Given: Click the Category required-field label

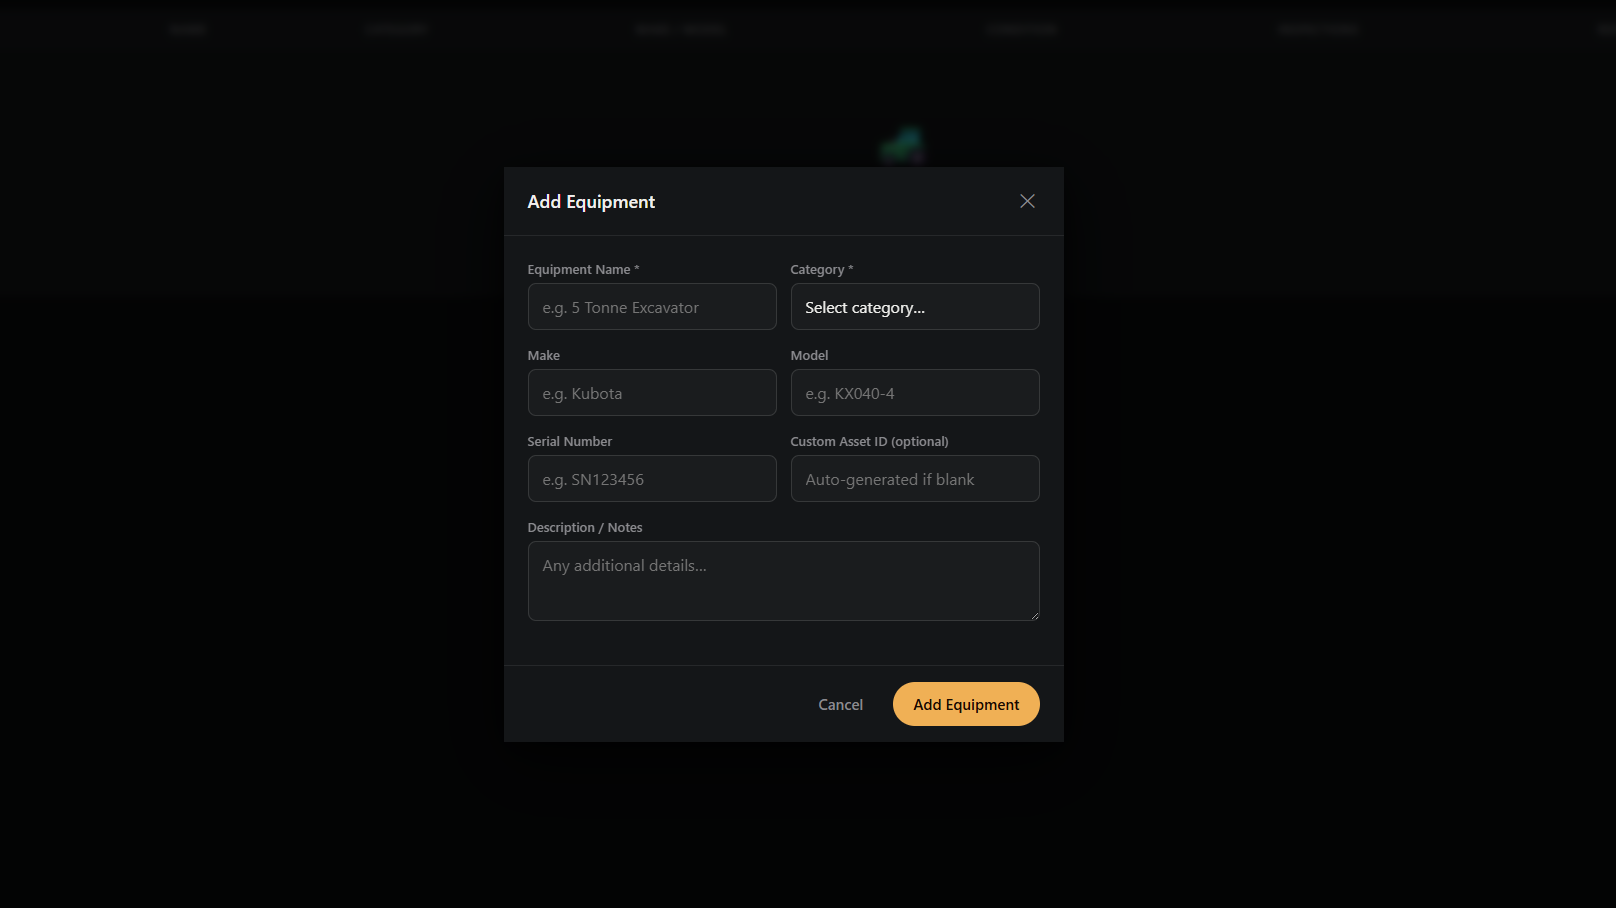Looking at the screenshot, I should point(820,269).
